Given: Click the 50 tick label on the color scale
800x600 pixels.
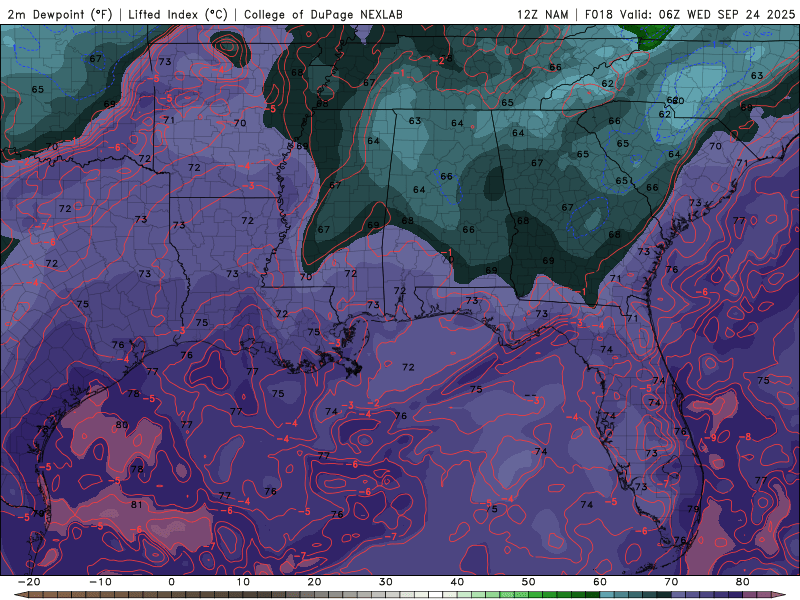Looking at the screenshot, I should (x=529, y=582).
